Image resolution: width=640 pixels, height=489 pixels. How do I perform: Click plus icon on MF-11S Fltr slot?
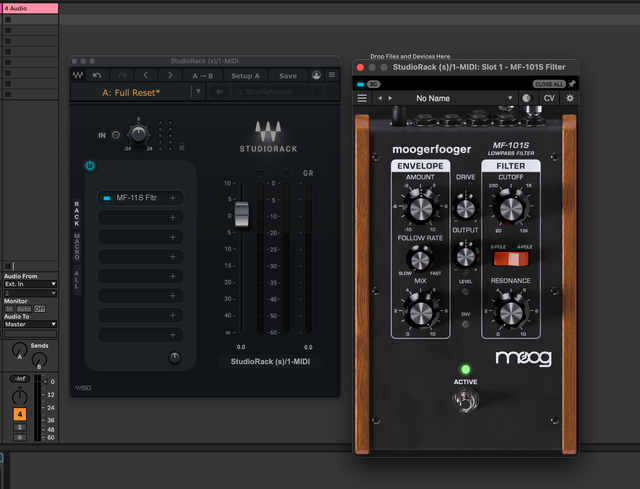click(173, 198)
